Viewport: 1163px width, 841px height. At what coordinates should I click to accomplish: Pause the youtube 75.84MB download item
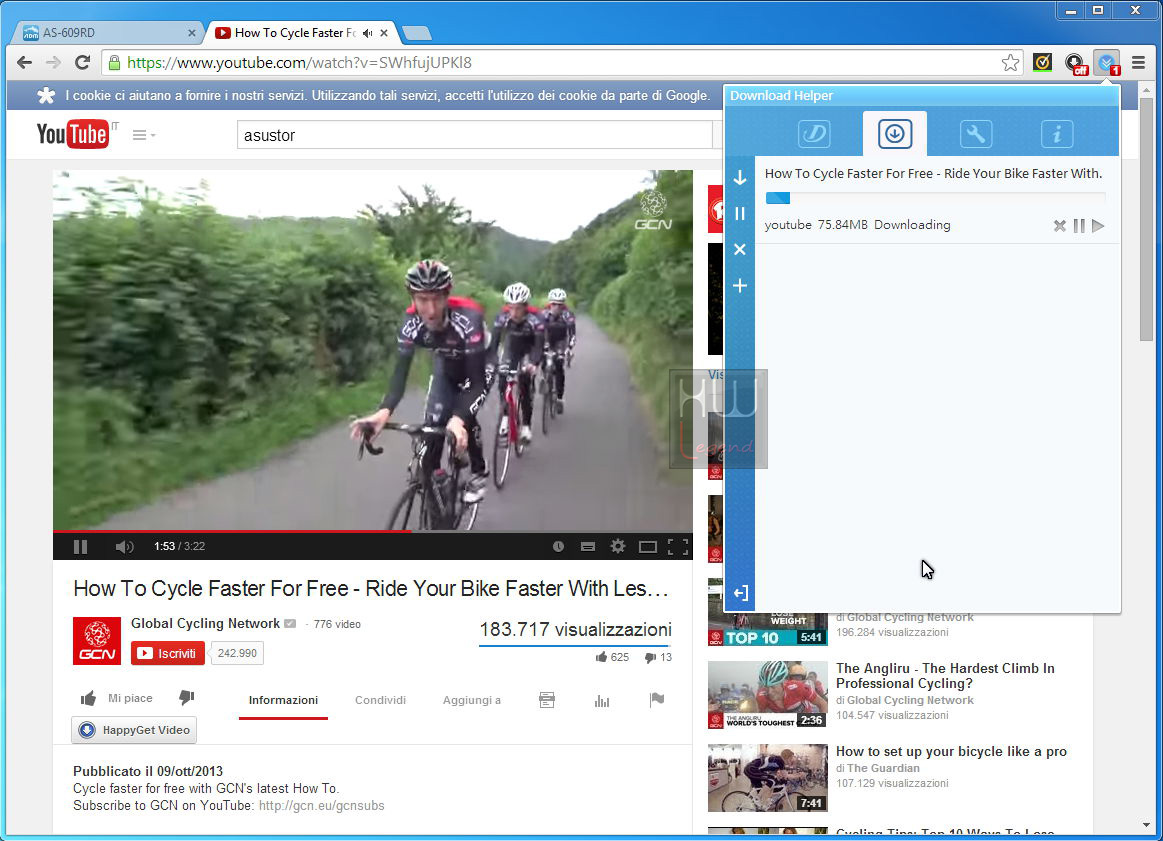click(1079, 225)
